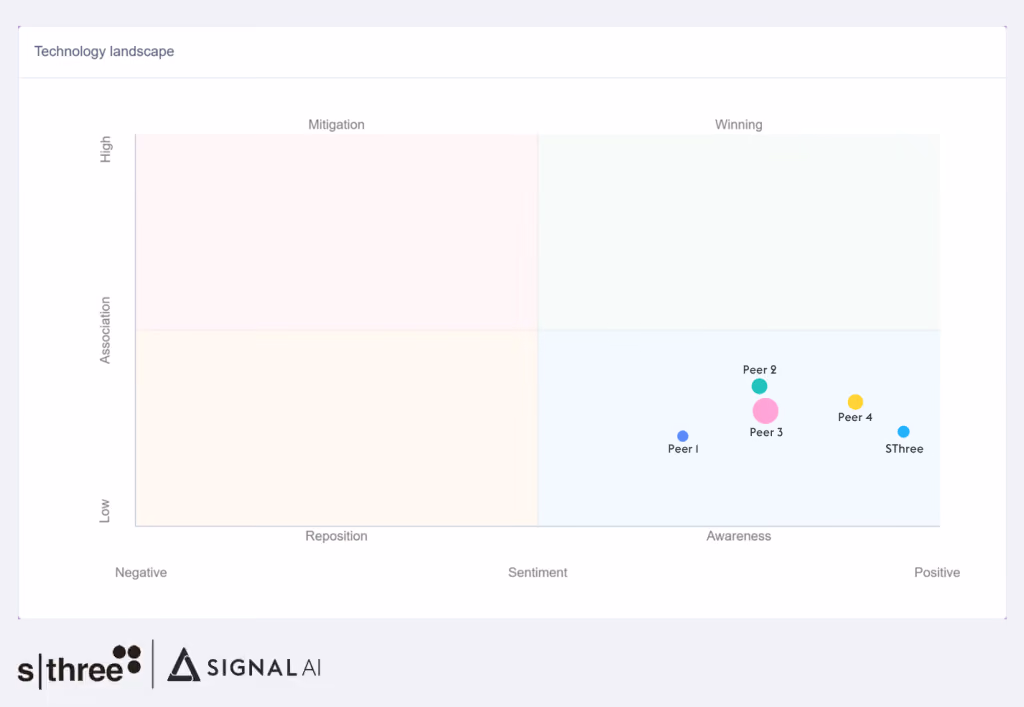Click the Technology landscape title

104,52
